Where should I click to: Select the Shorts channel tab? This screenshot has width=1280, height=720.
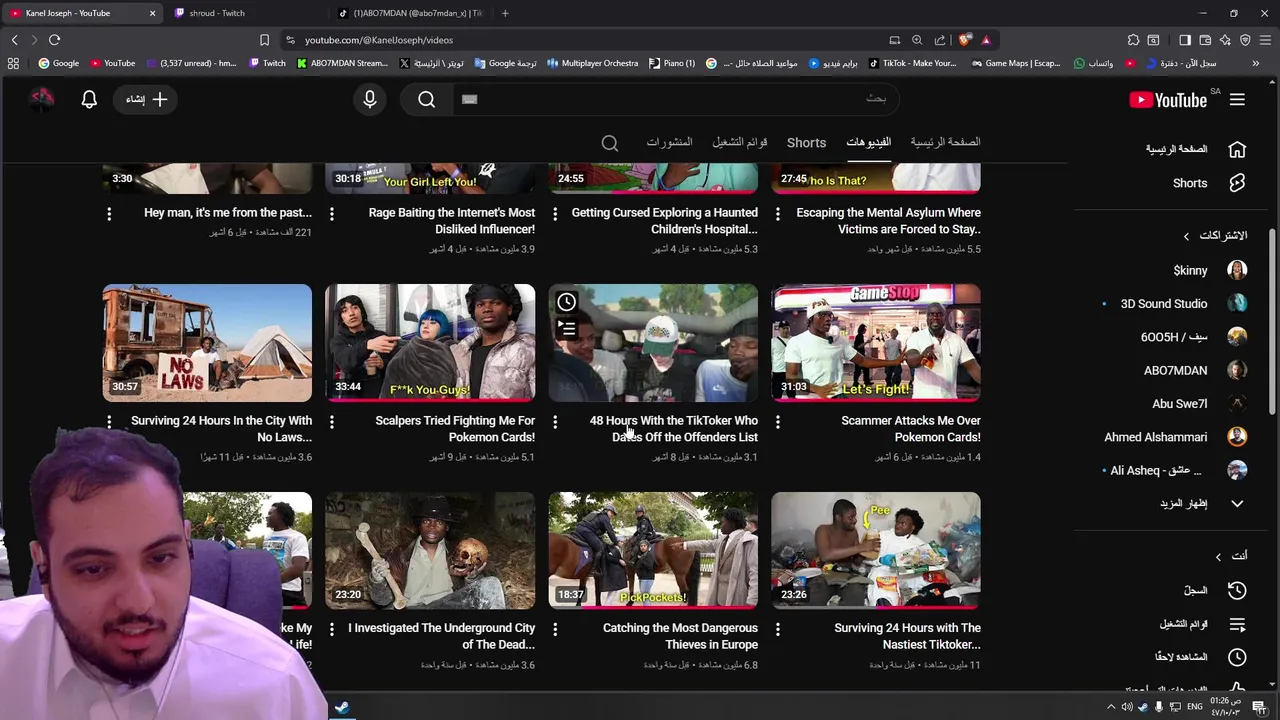(x=806, y=143)
